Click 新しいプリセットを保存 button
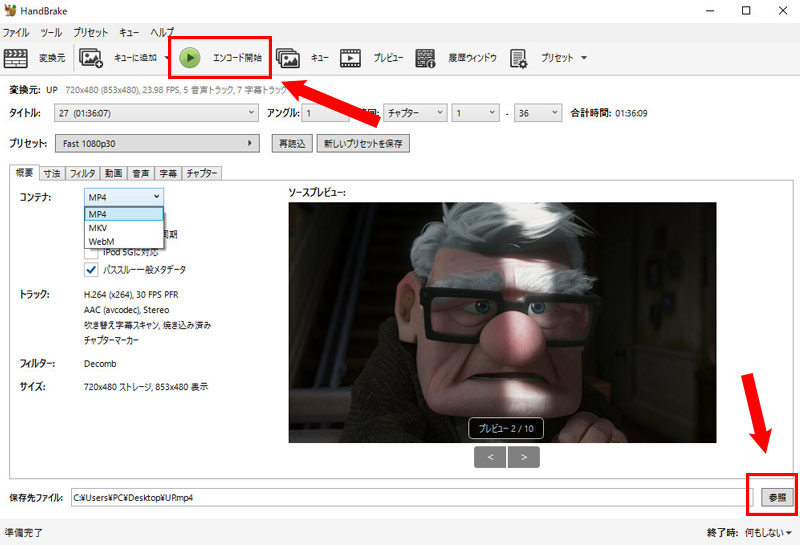Screen dimensions: 800x545 [363, 143]
